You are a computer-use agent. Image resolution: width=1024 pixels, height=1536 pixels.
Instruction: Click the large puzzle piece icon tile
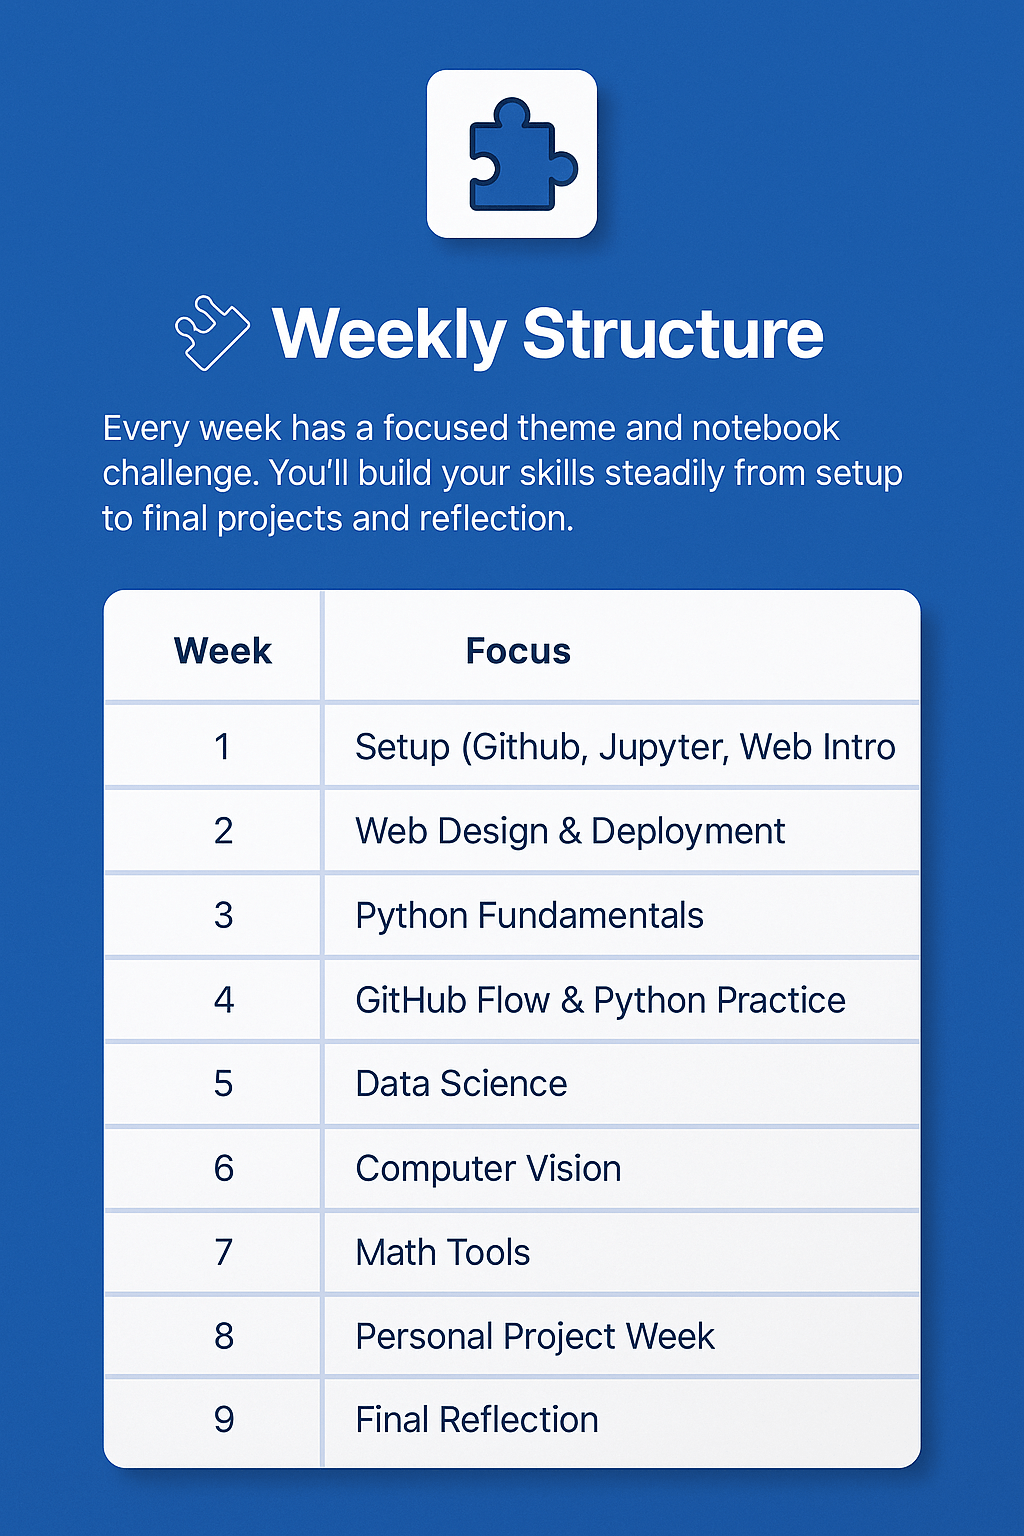tap(512, 154)
